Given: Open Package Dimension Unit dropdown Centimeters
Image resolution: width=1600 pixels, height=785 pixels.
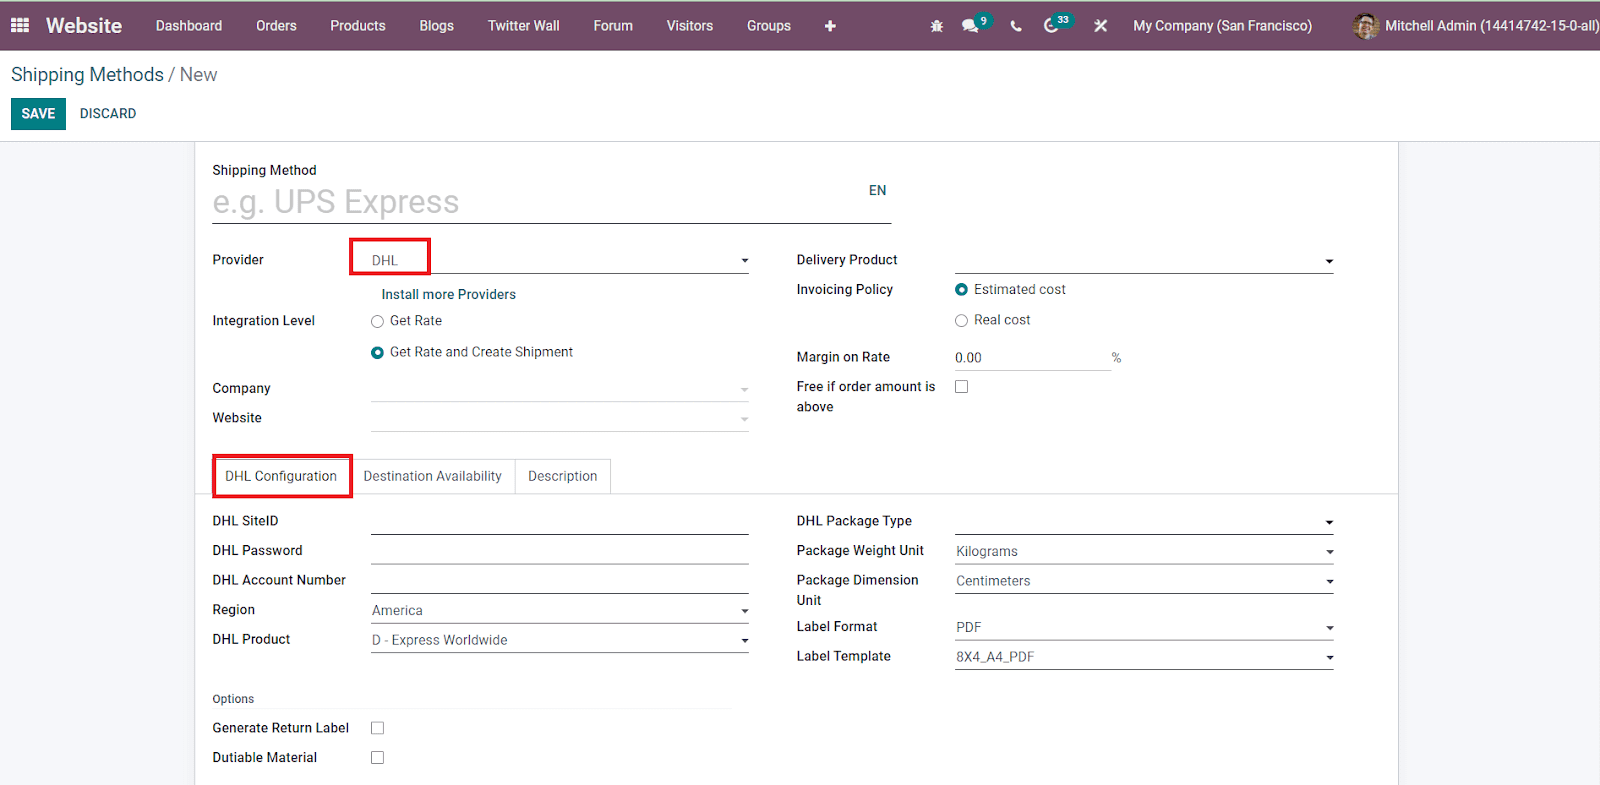Looking at the screenshot, I should [x=1144, y=581].
